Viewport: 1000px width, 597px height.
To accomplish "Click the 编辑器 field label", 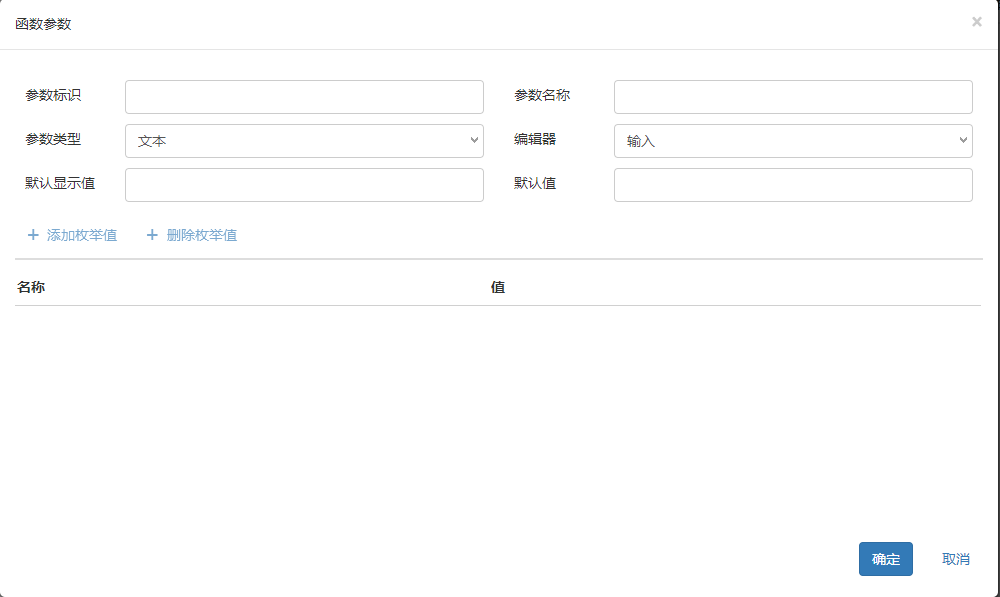I will pos(535,139).
